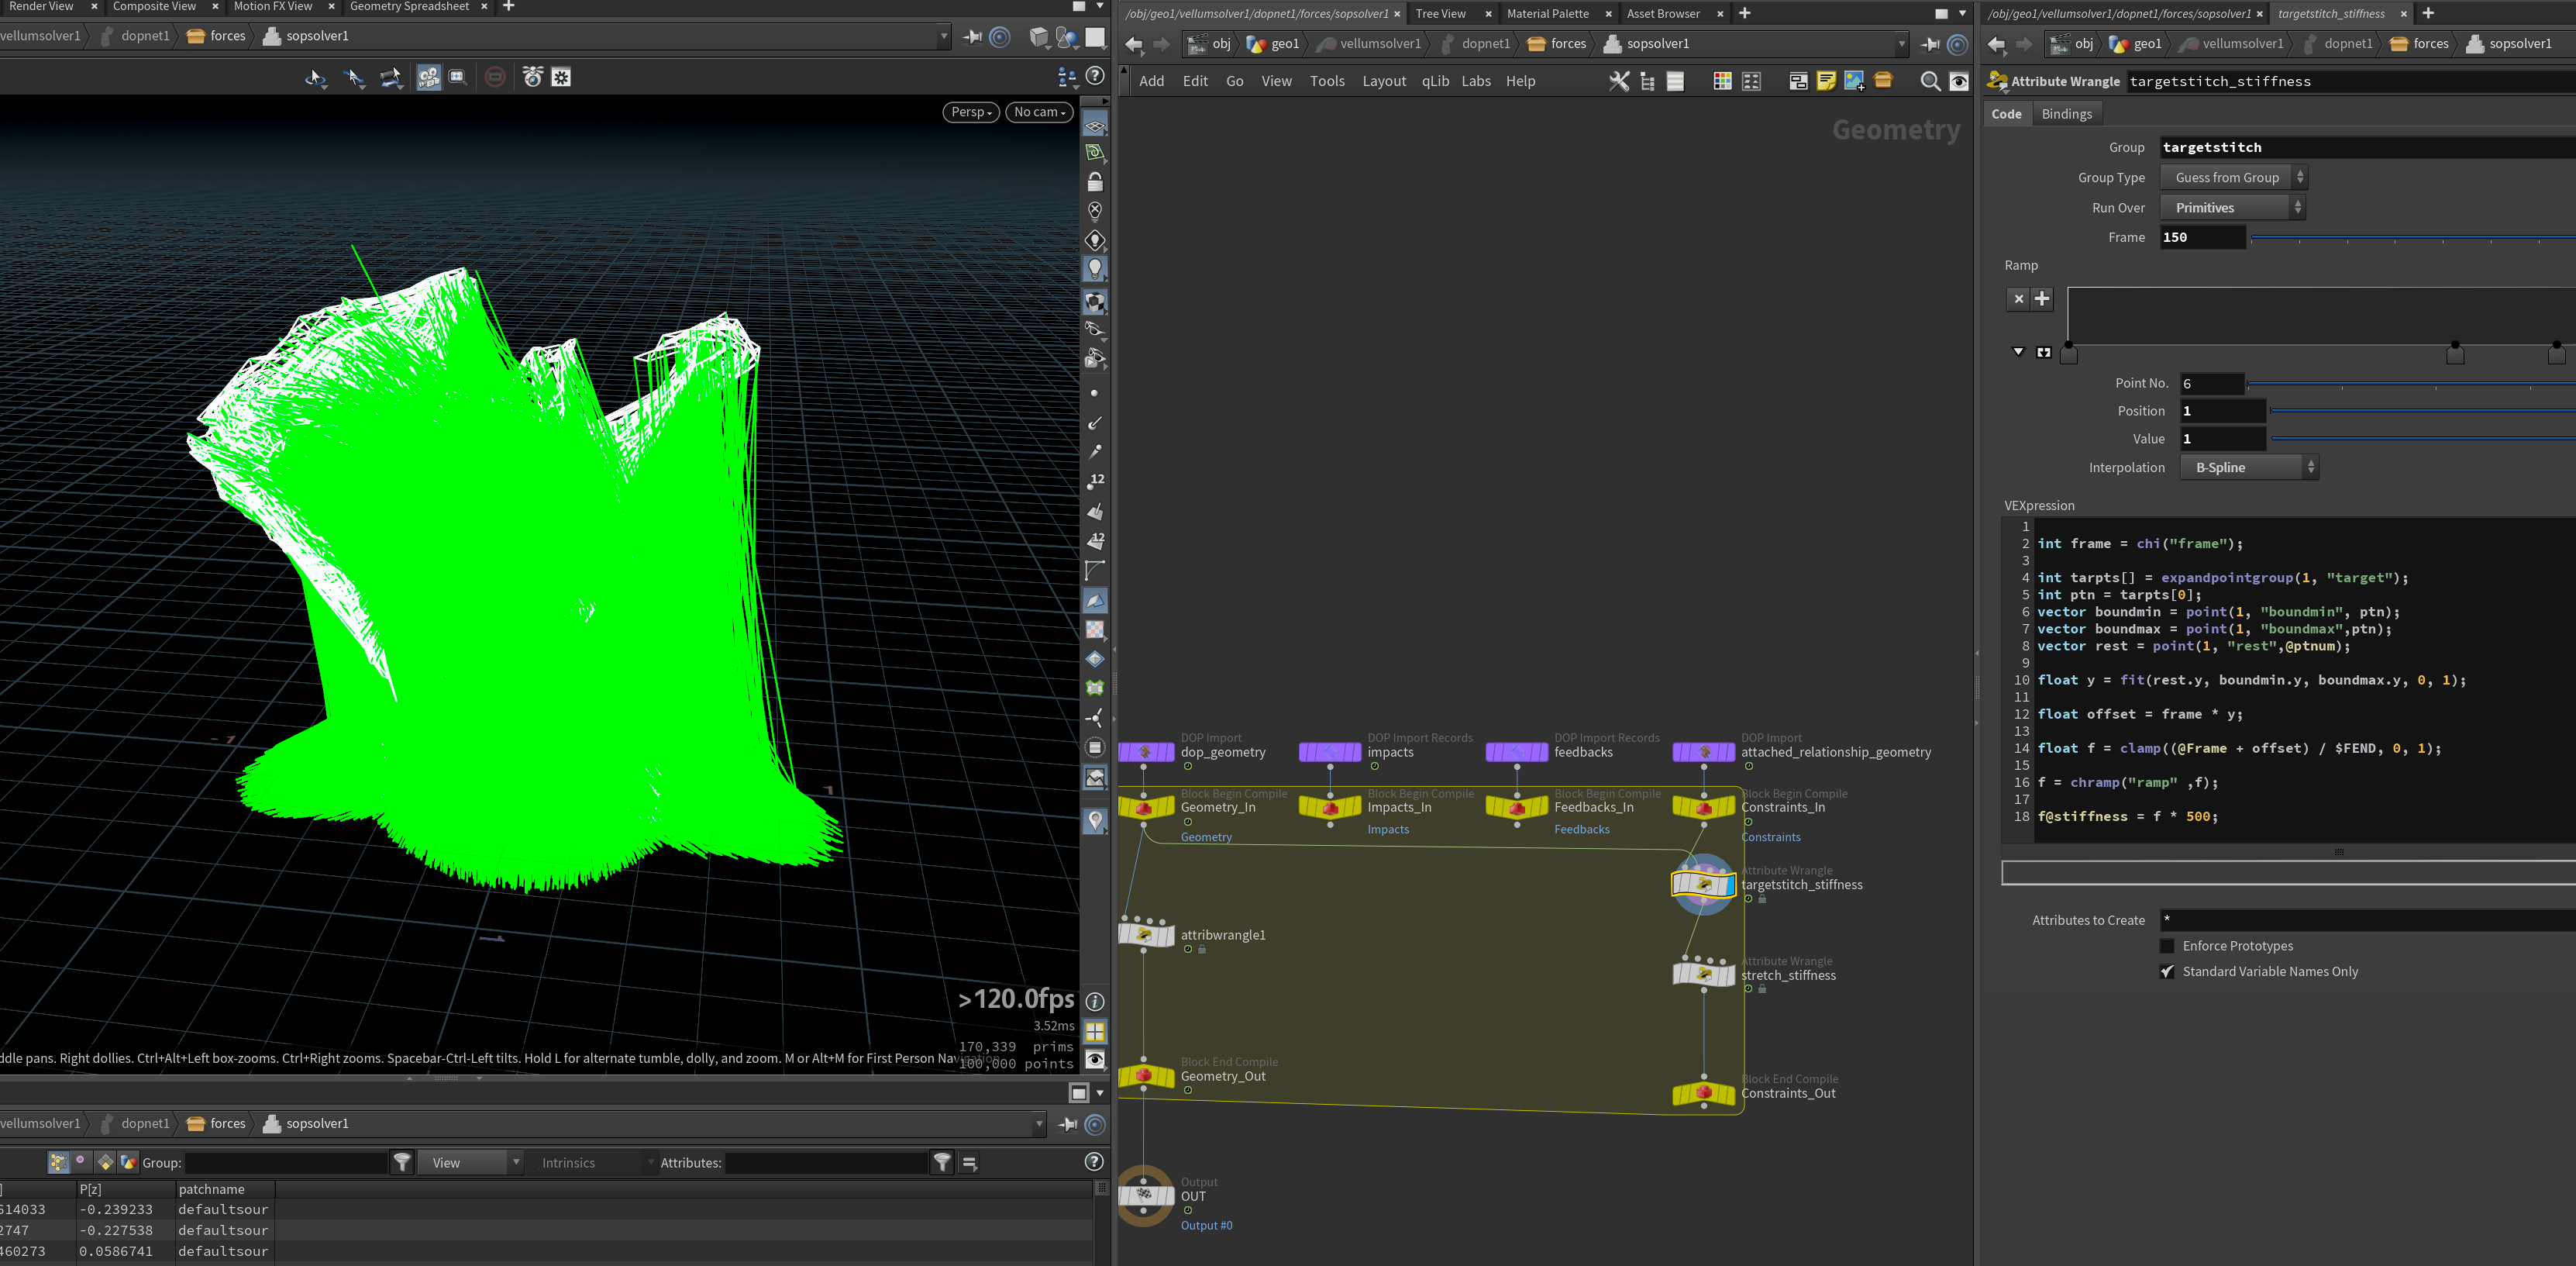The width and height of the screenshot is (2576, 1266).
Task: Click the lock icon in viewport sidebar
Action: pos(1095,182)
